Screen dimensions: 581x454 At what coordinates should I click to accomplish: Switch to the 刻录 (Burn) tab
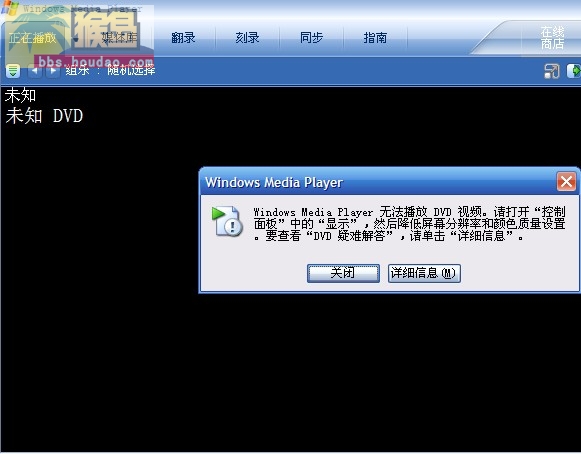[247, 38]
